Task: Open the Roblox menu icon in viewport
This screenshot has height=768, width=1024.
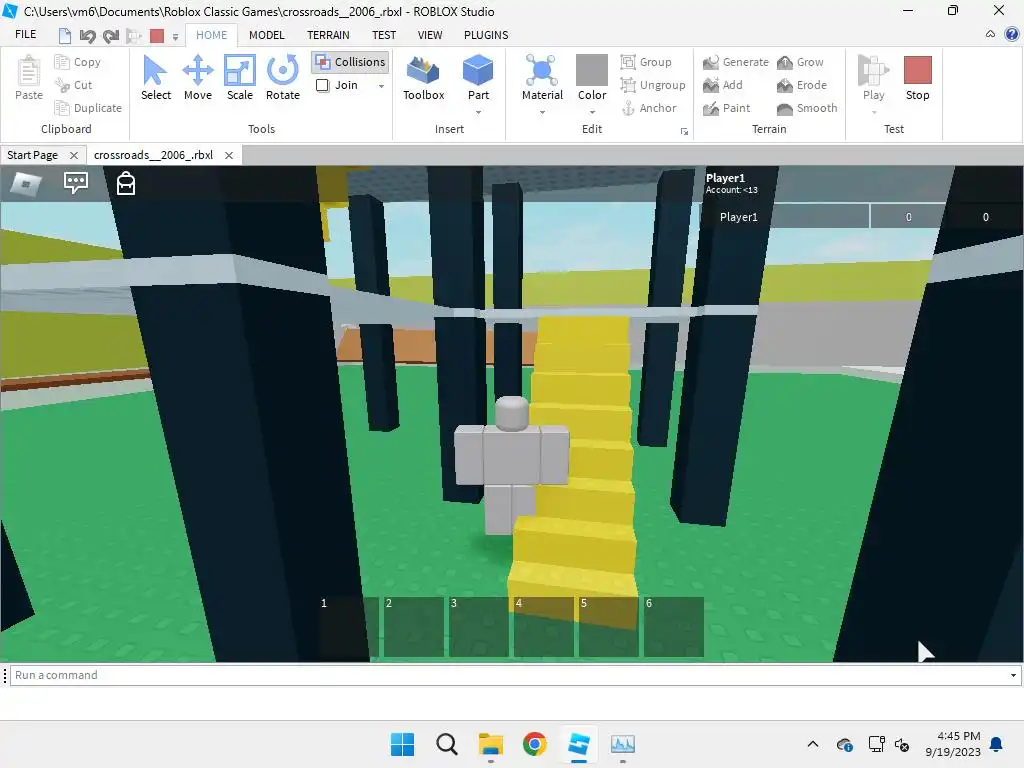Action: point(26,184)
